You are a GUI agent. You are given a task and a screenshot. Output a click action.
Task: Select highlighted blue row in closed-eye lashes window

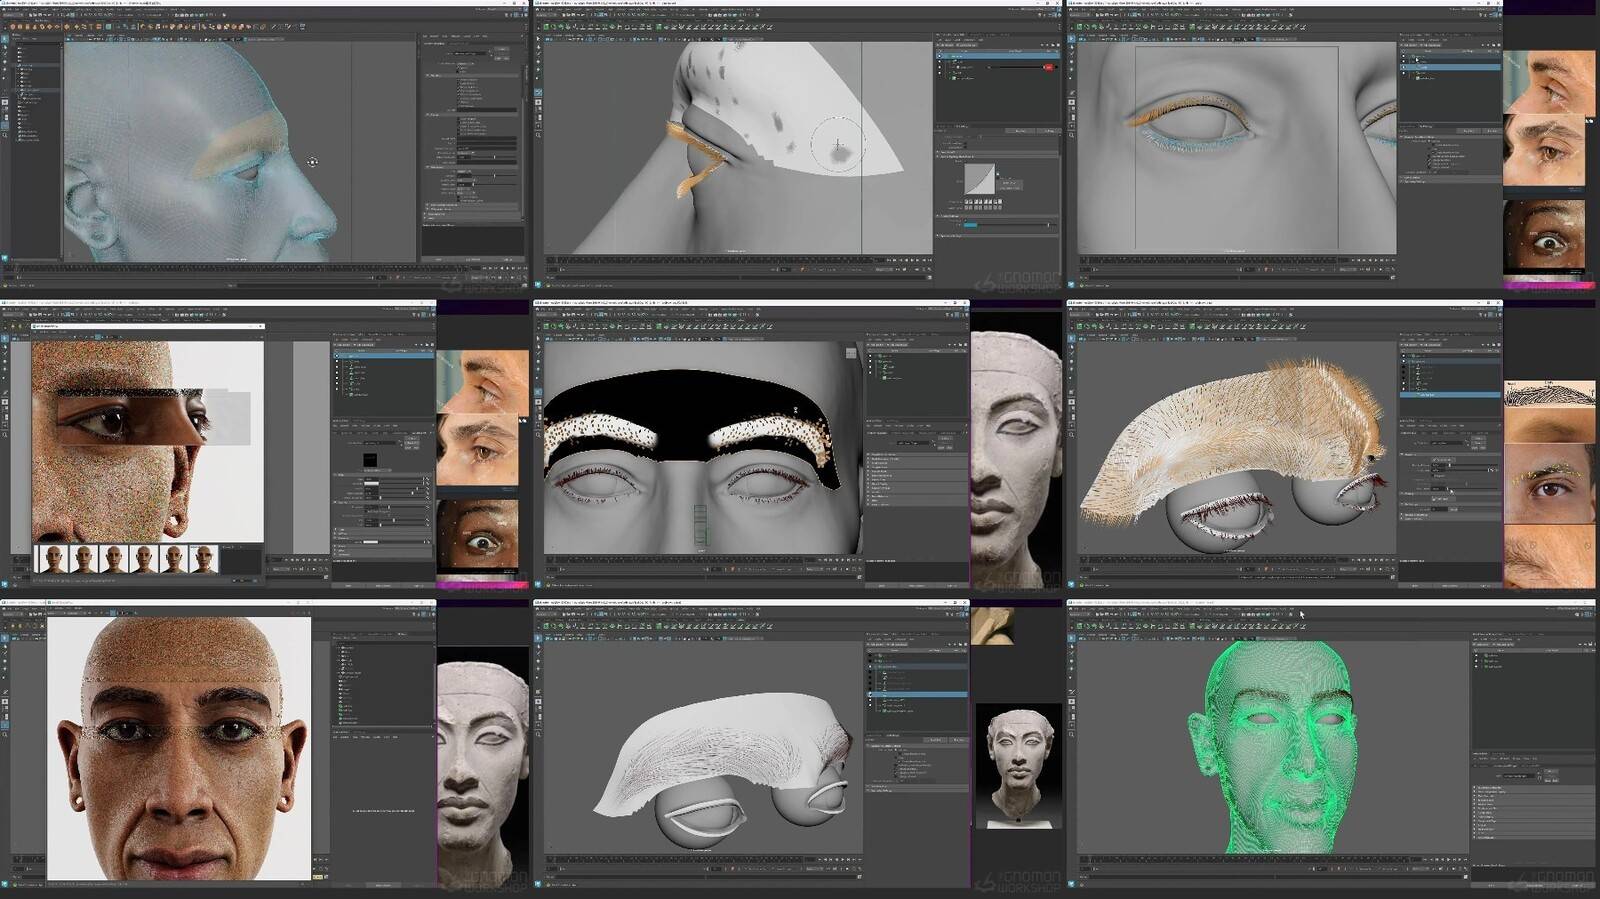(1451, 67)
